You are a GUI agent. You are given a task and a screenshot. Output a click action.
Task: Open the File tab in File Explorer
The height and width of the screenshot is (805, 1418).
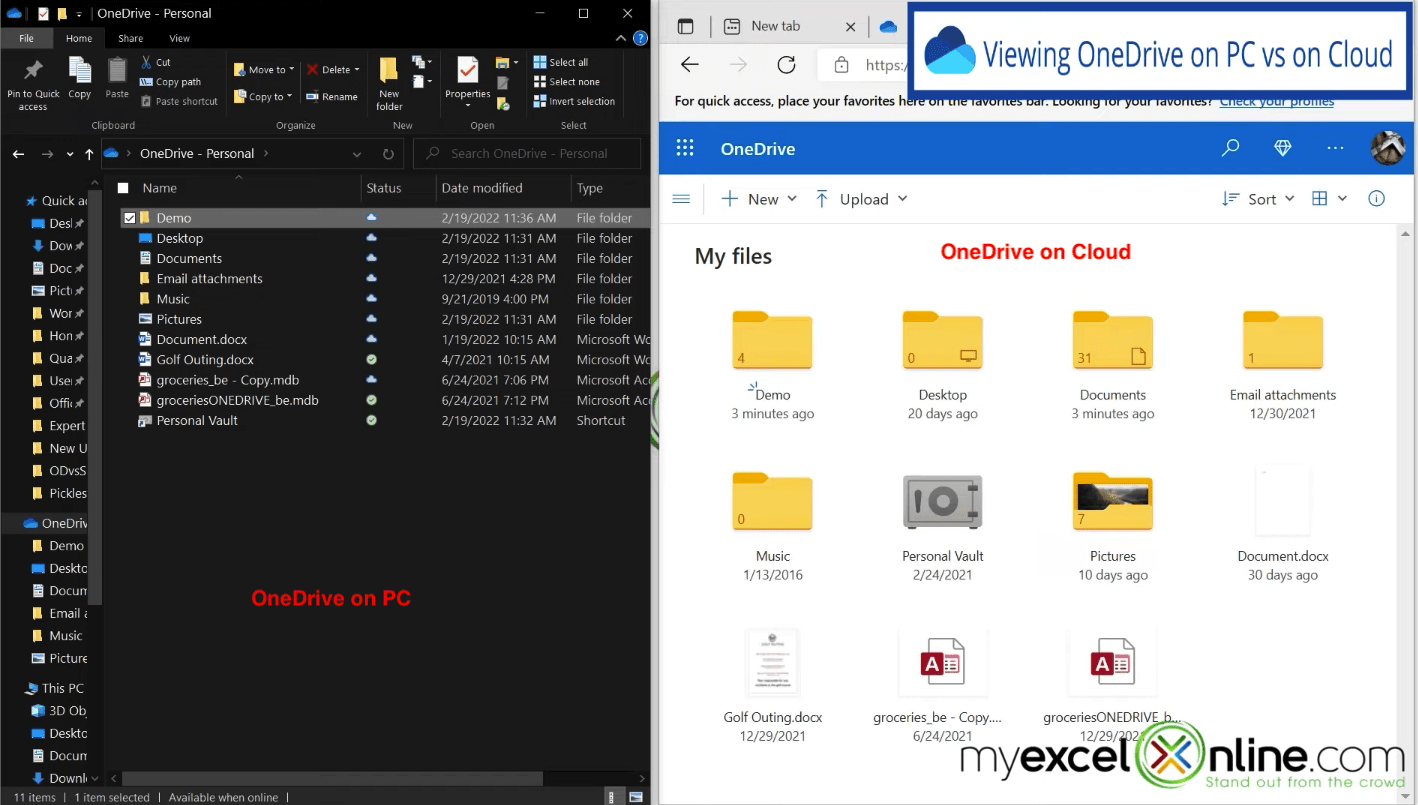26,38
